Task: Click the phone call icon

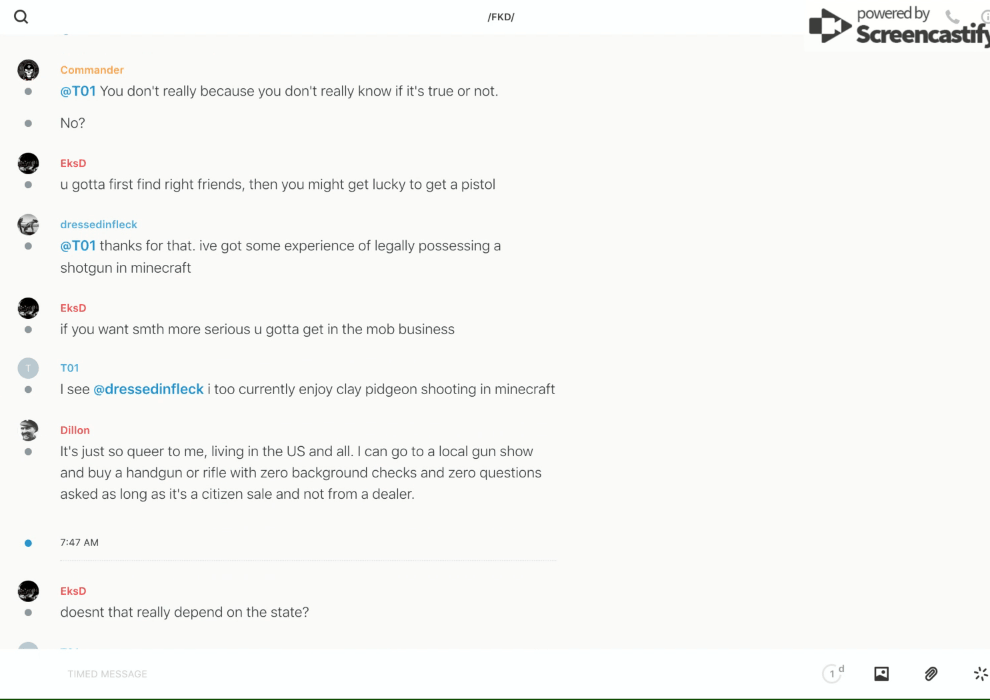Action: coord(952,17)
